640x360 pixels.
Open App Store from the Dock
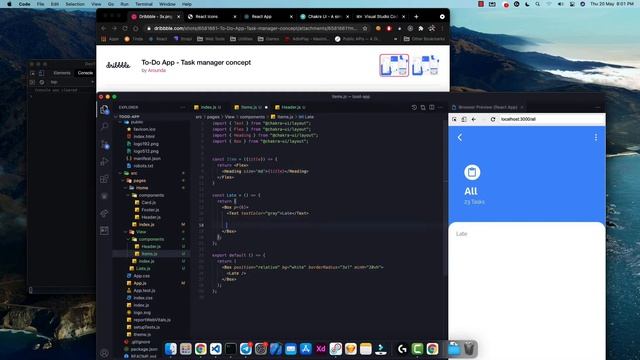click(306, 349)
